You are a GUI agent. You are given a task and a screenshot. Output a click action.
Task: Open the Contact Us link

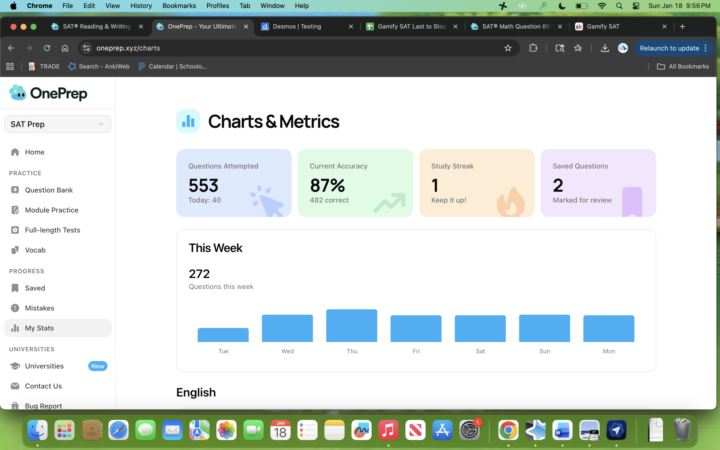pos(43,386)
